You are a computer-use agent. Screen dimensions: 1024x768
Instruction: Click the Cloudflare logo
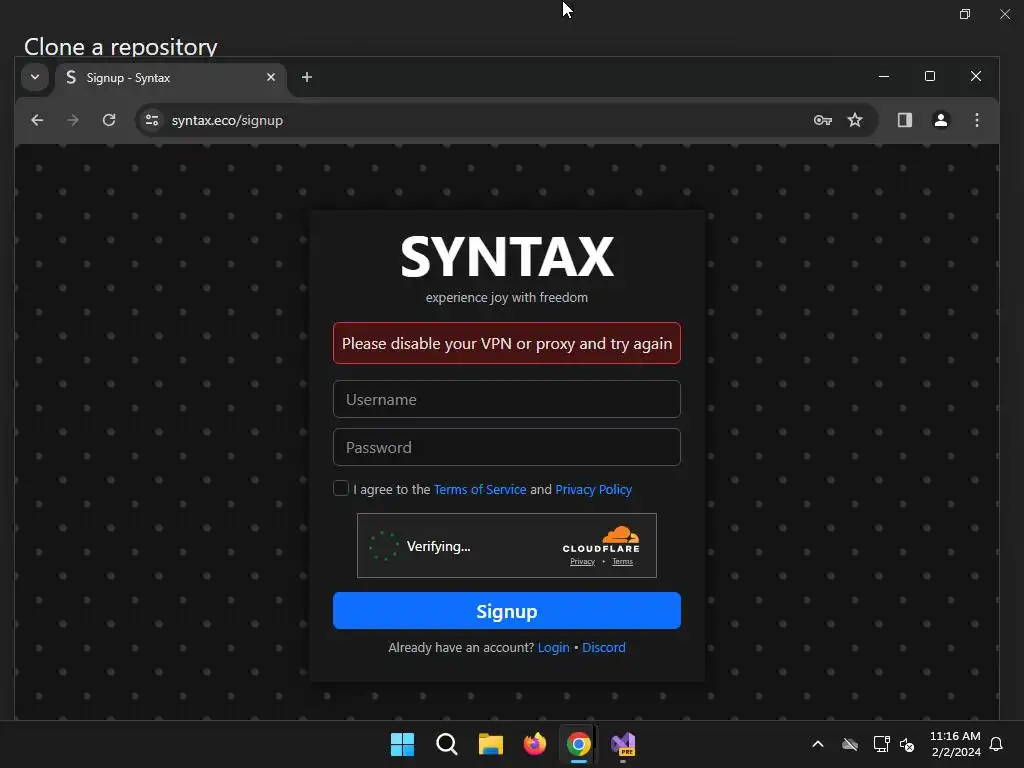(x=601, y=539)
